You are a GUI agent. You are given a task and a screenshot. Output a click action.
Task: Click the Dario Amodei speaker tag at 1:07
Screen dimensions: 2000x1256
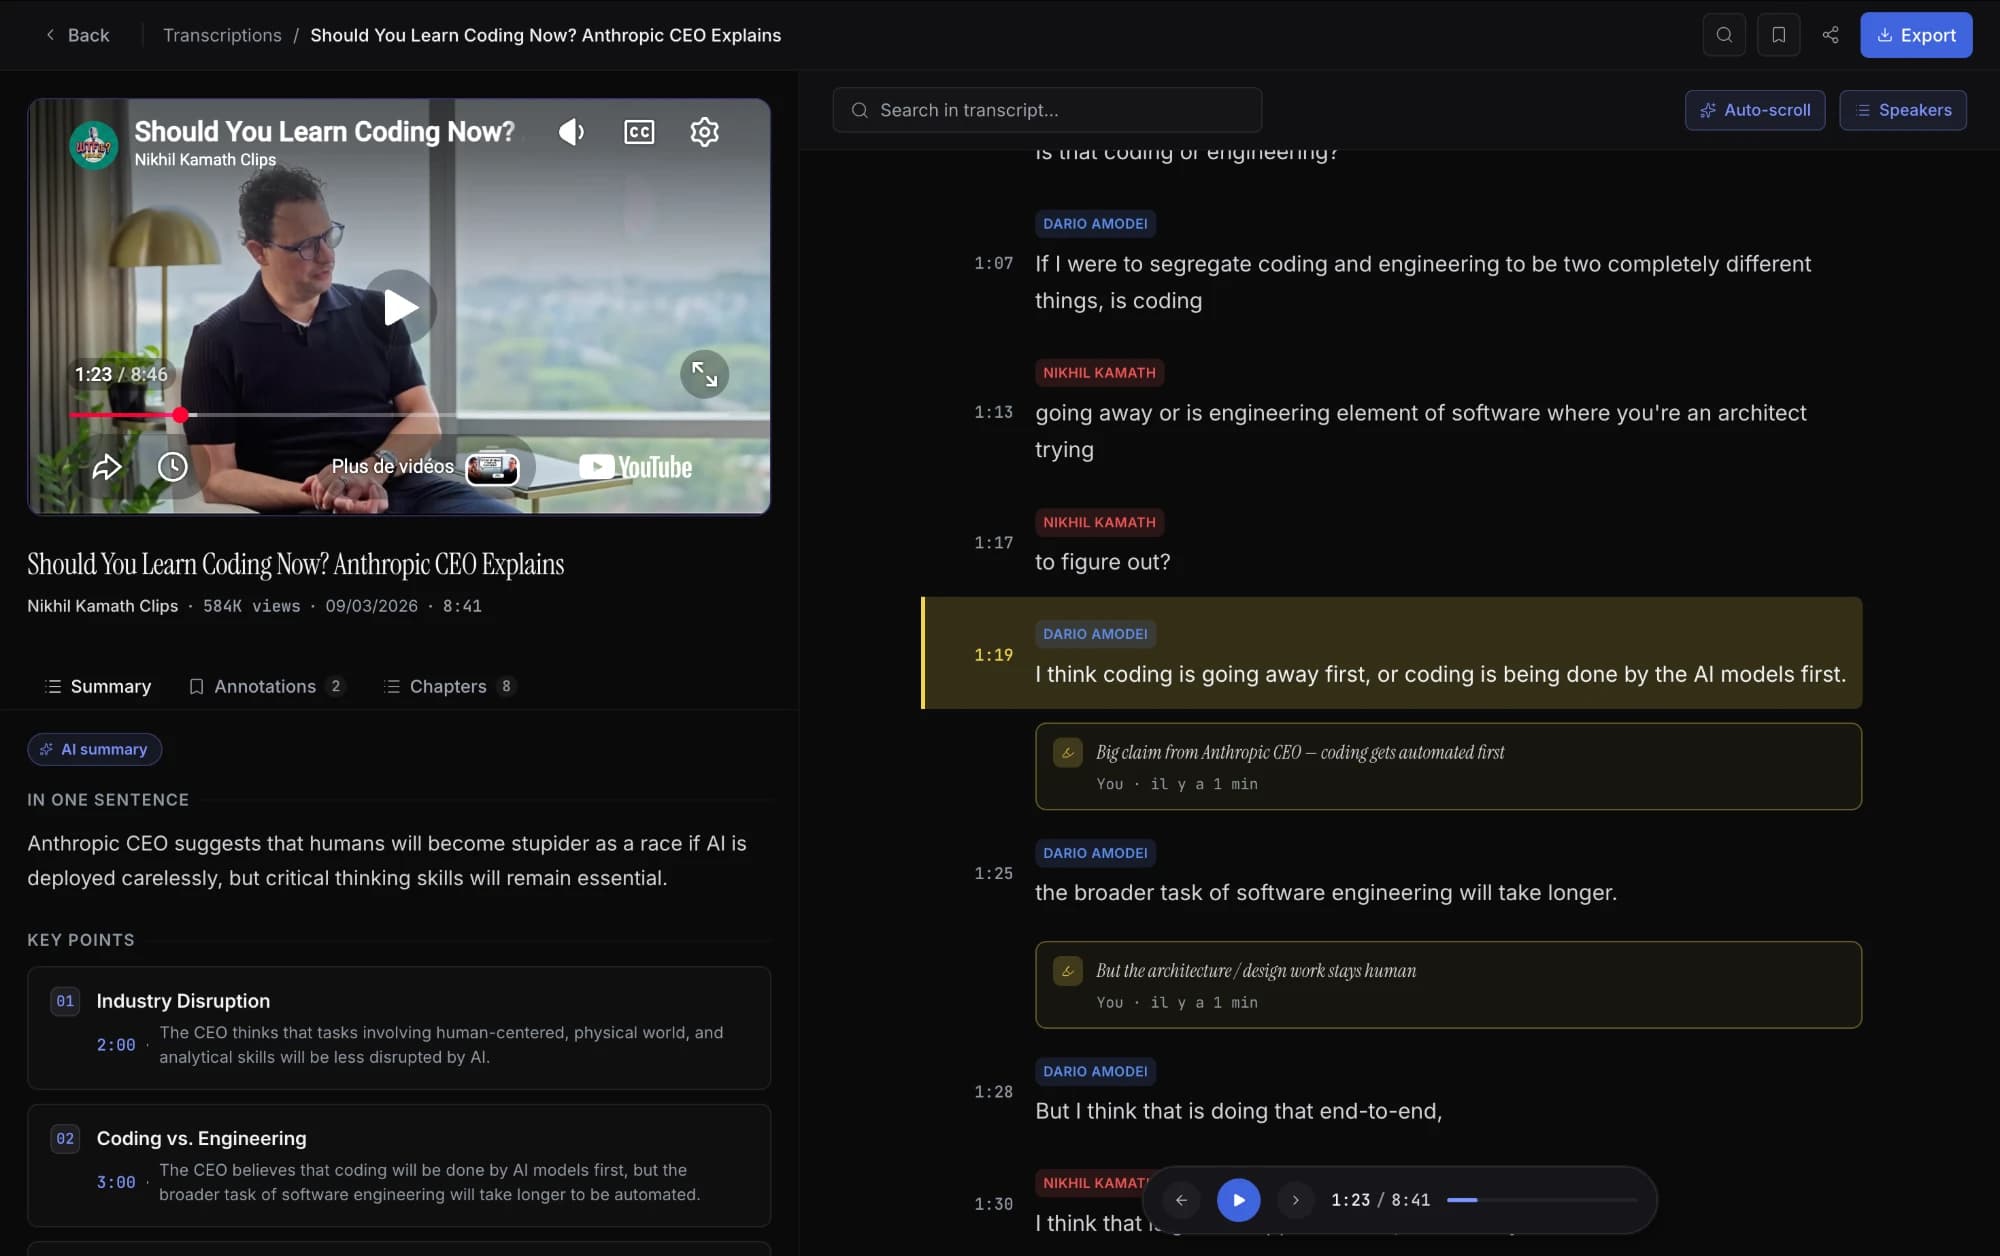click(1095, 224)
